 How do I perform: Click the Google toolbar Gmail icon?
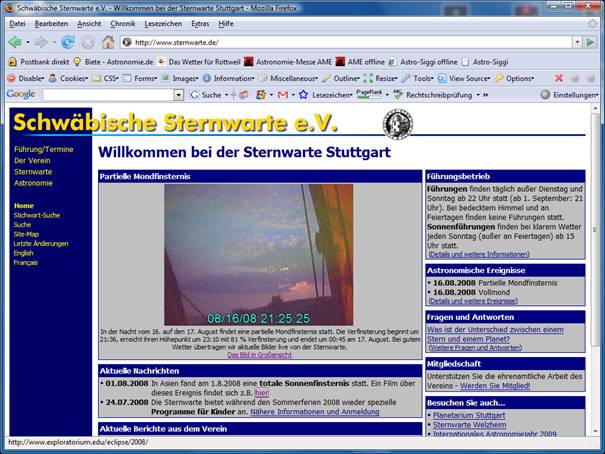click(283, 95)
